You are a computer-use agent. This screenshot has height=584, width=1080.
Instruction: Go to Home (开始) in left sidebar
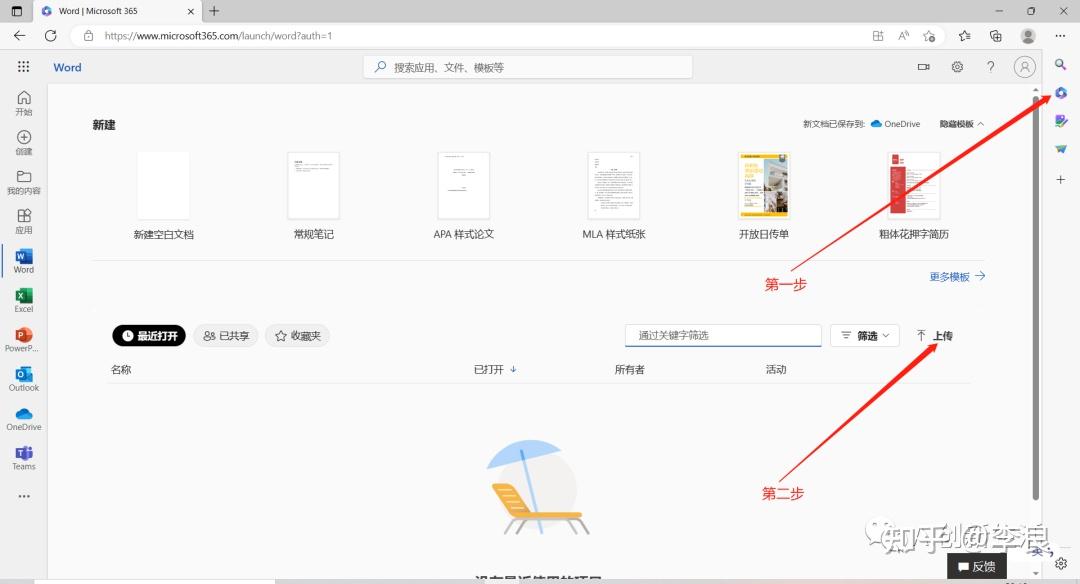pos(23,103)
